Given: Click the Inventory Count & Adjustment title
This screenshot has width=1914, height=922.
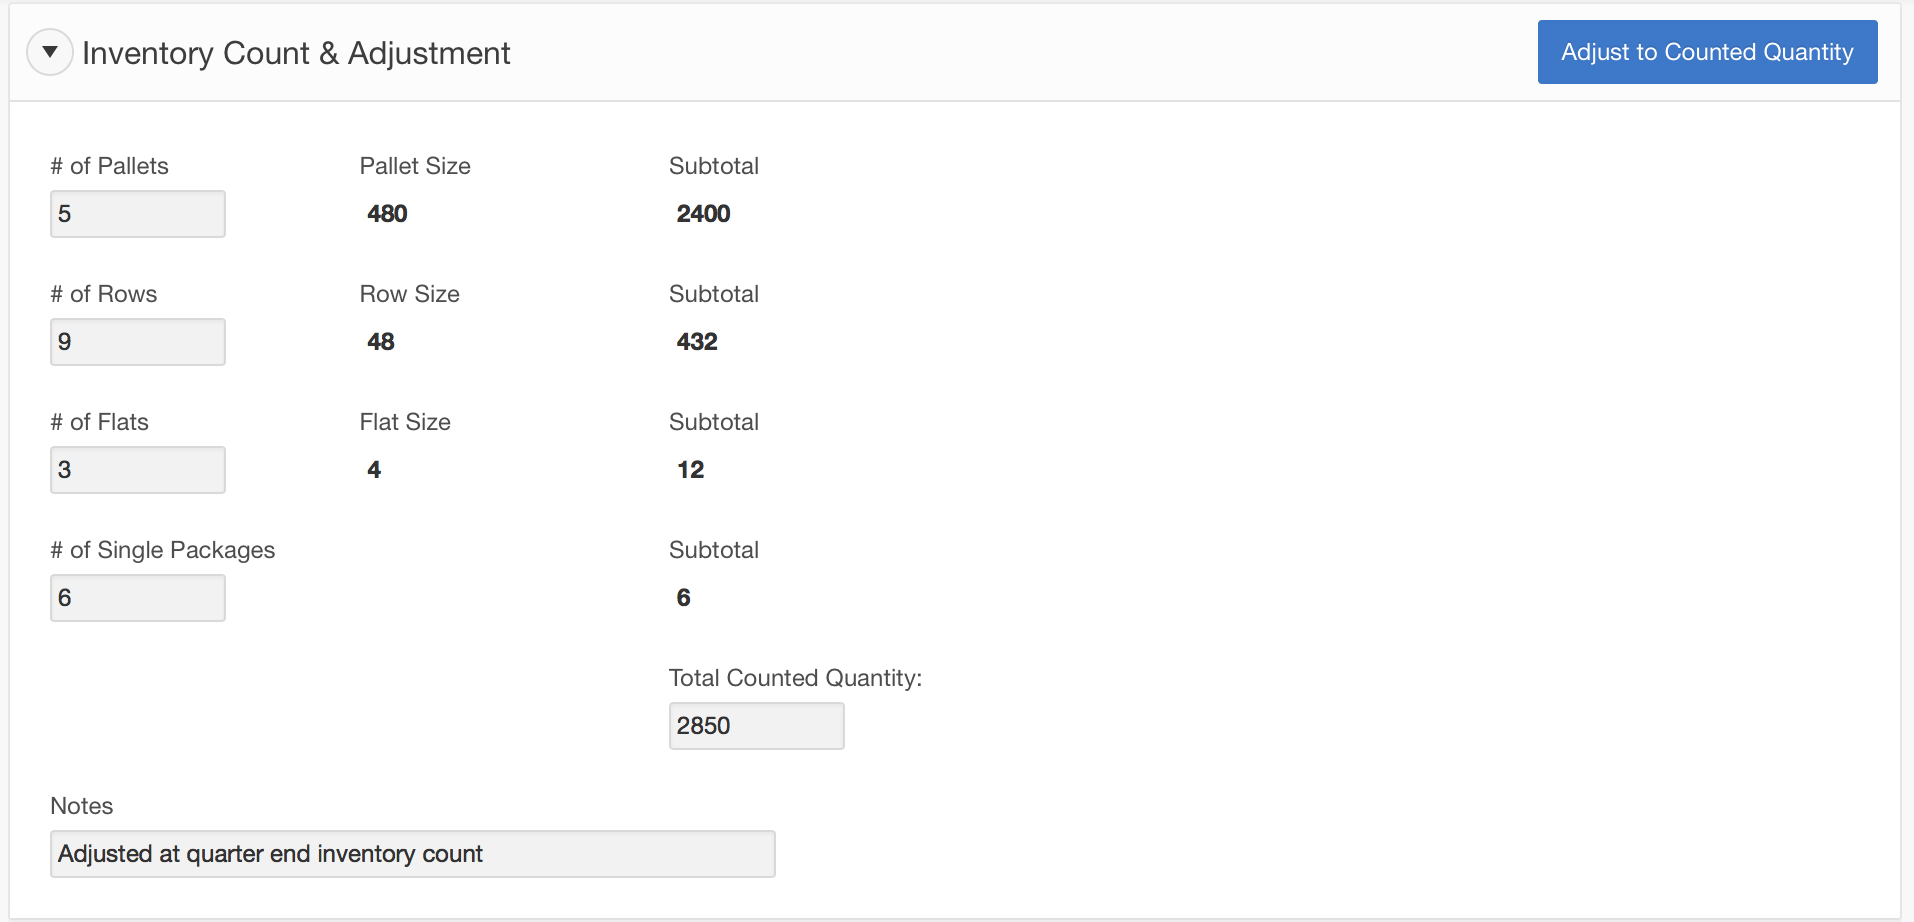Looking at the screenshot, I should pos(296,53).
